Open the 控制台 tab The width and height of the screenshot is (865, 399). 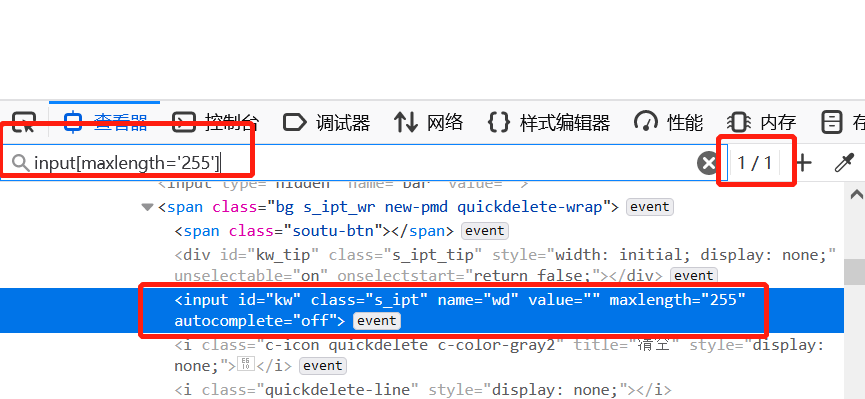tap(215, 122)
